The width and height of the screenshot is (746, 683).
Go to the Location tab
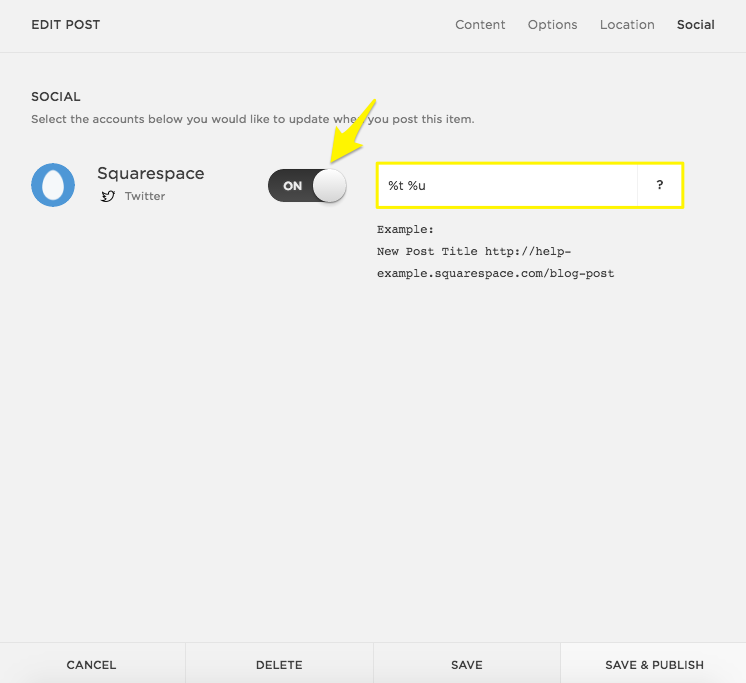click(x=627, y=25)
